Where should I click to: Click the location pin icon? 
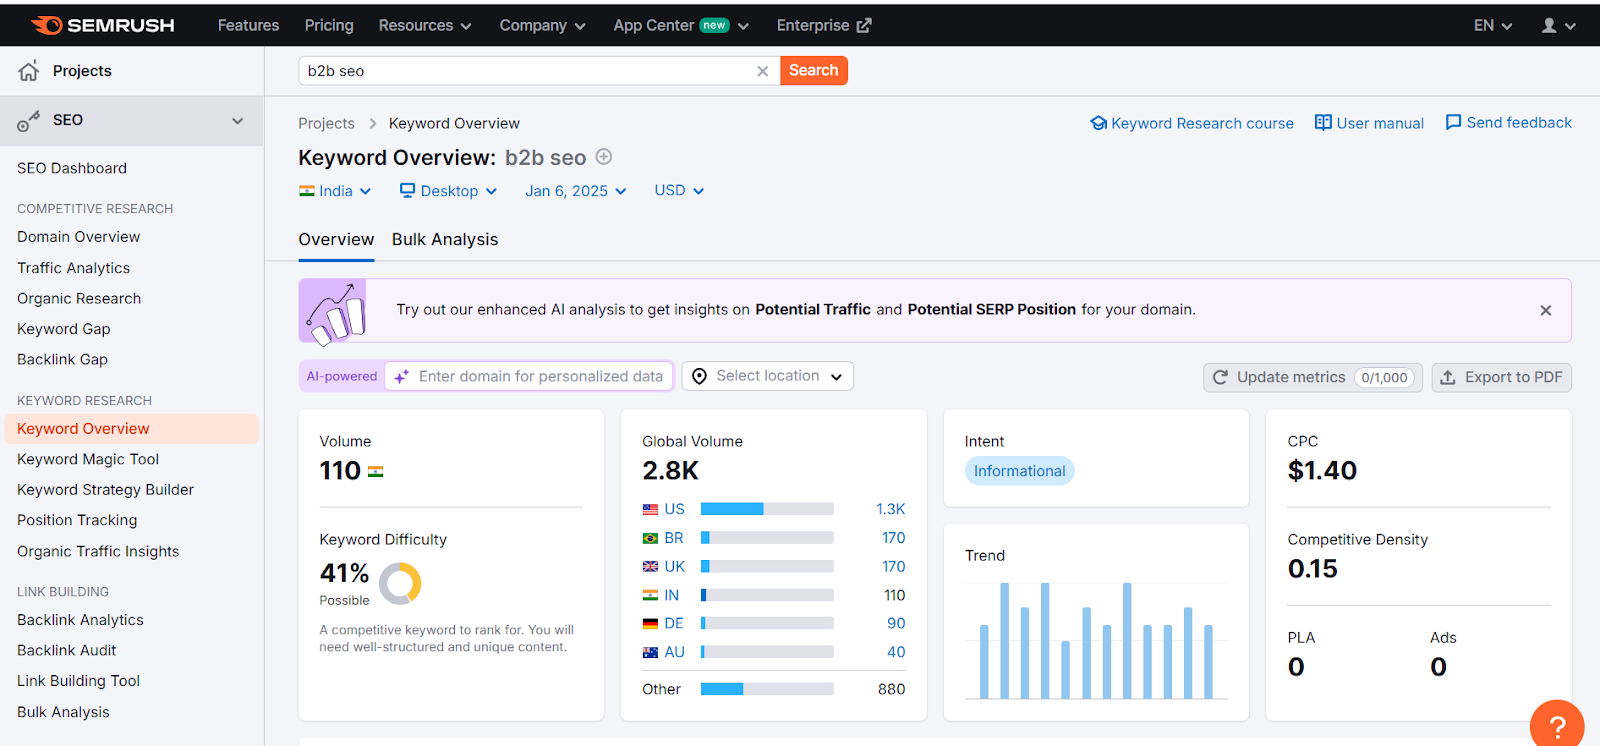point(700,376)
